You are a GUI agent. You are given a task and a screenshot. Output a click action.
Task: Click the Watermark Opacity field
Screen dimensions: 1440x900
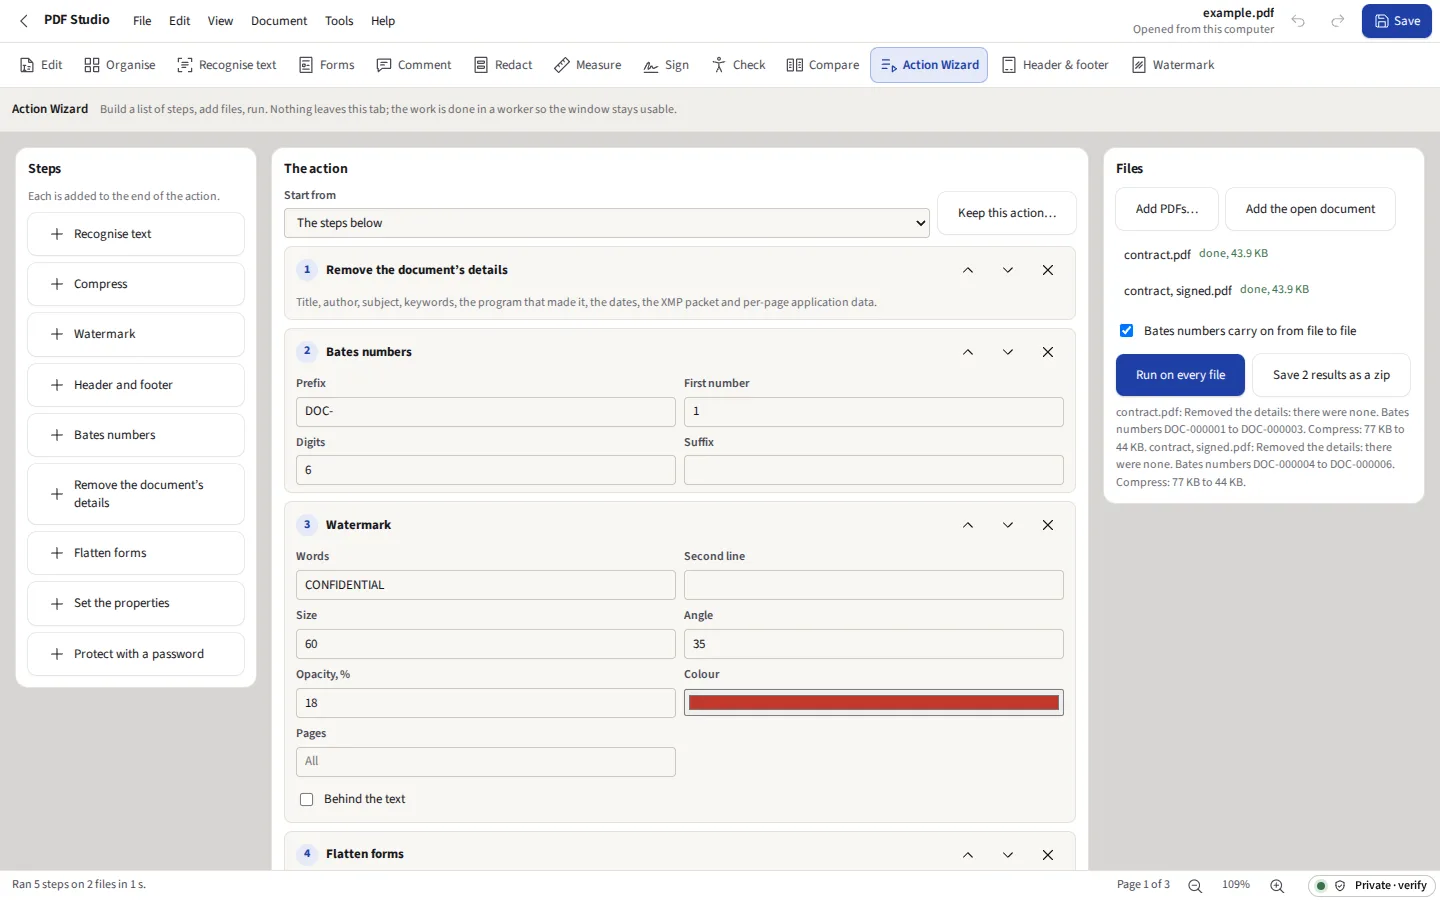coord(486,703)
